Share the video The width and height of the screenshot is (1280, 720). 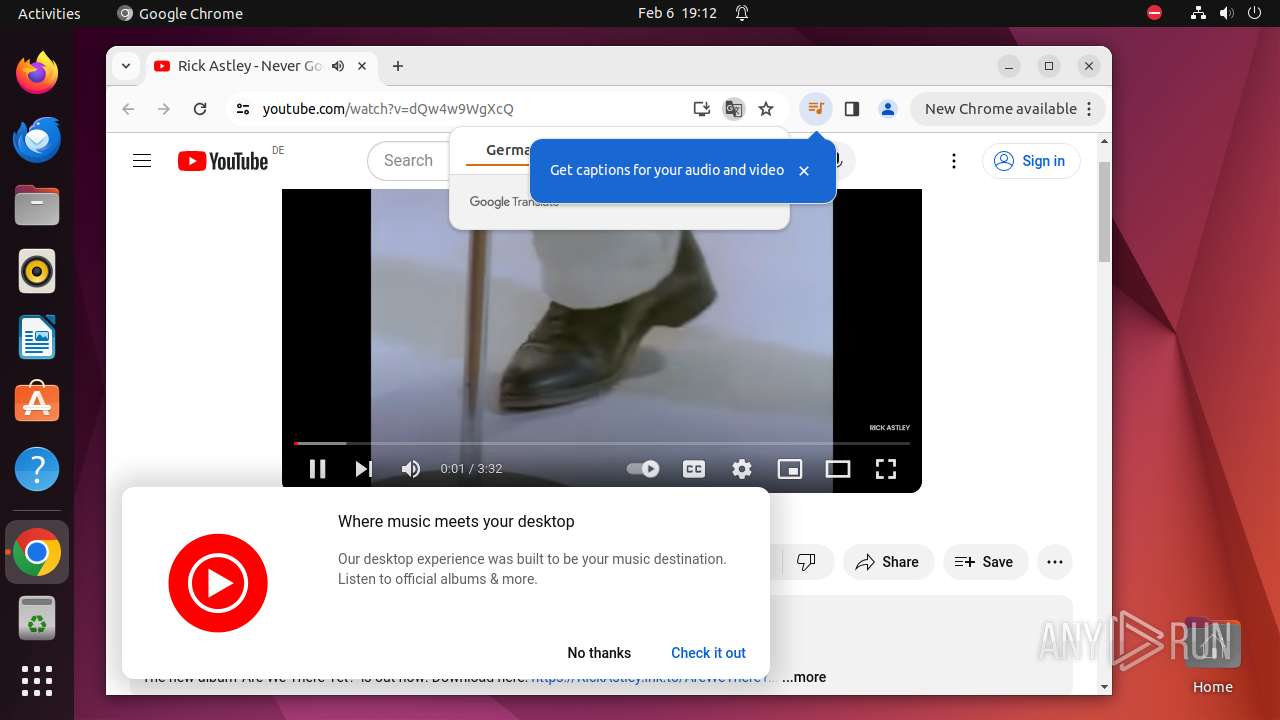point(888,562)
